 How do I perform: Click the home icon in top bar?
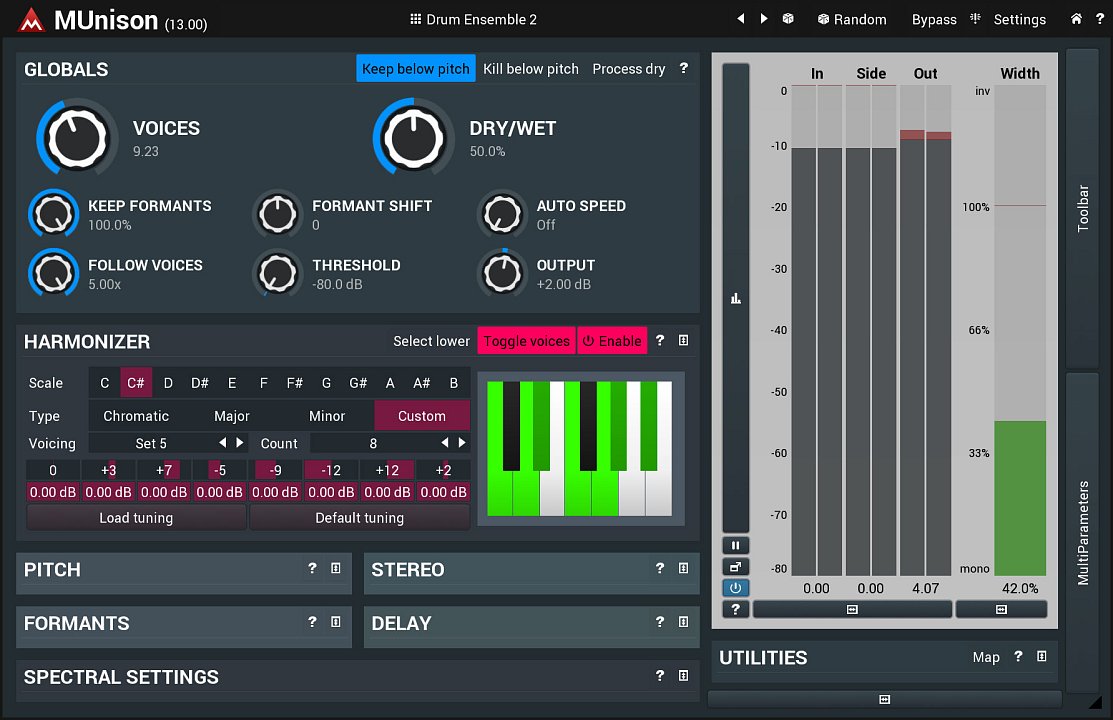click(x=1076, y=19)
